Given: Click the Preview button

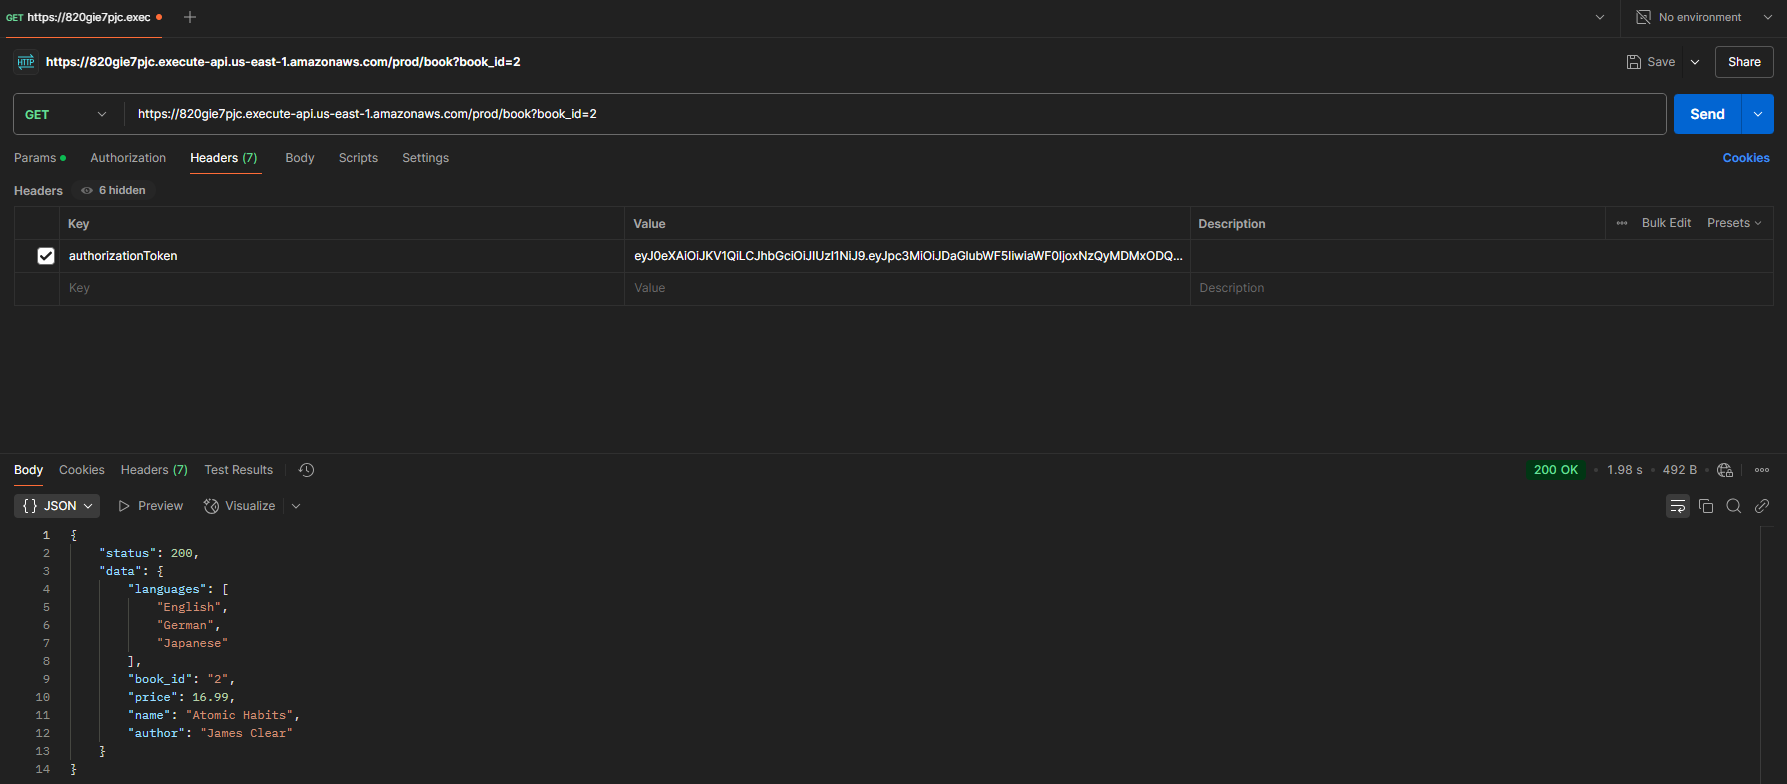Looking at the screenshot, I should click(x=150, y=506).
